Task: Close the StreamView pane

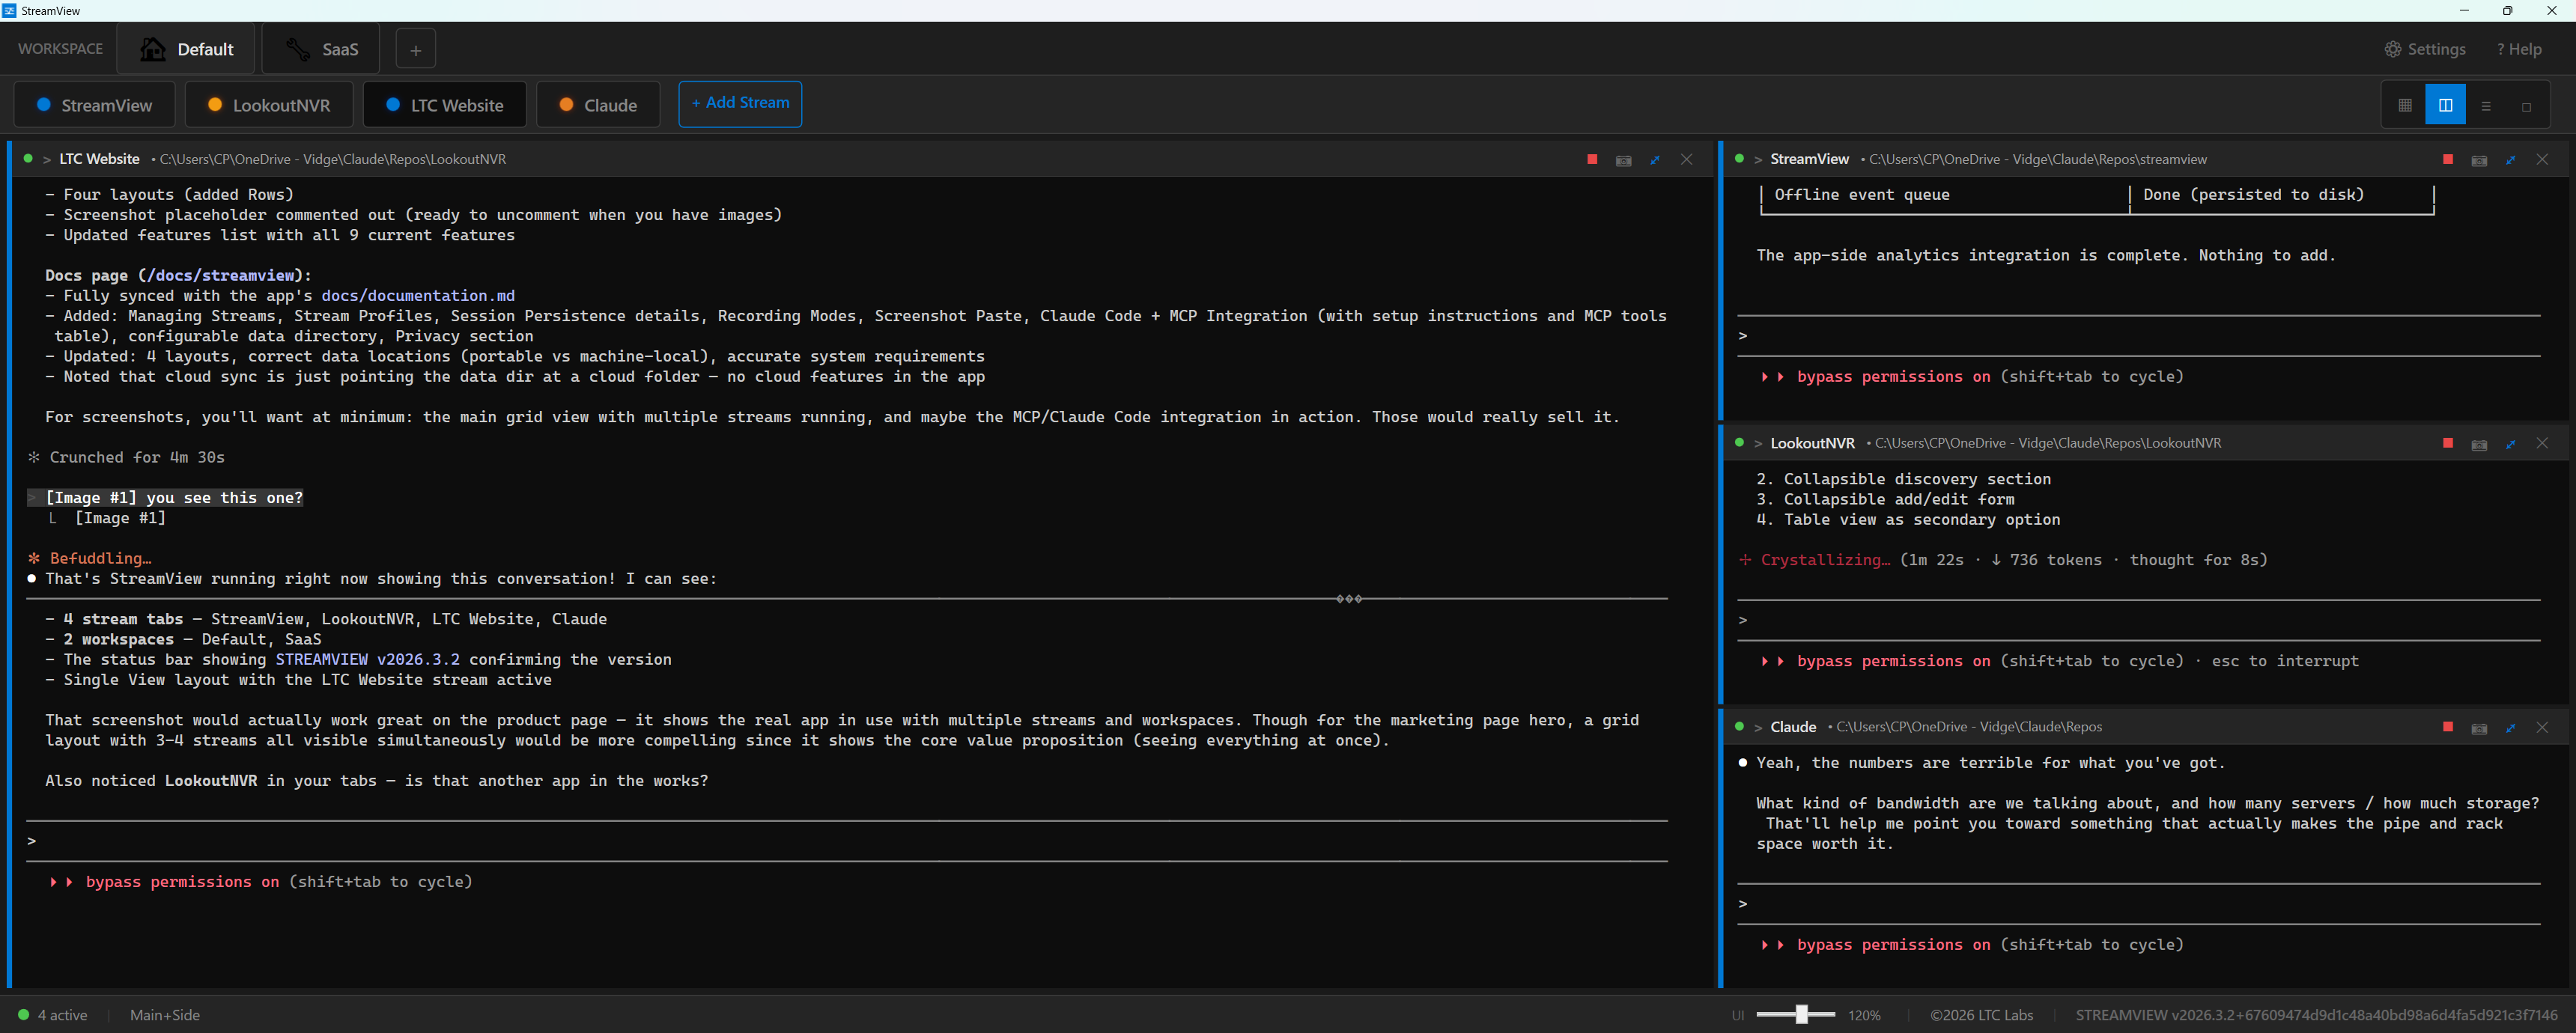Action: coord(2542,160)
